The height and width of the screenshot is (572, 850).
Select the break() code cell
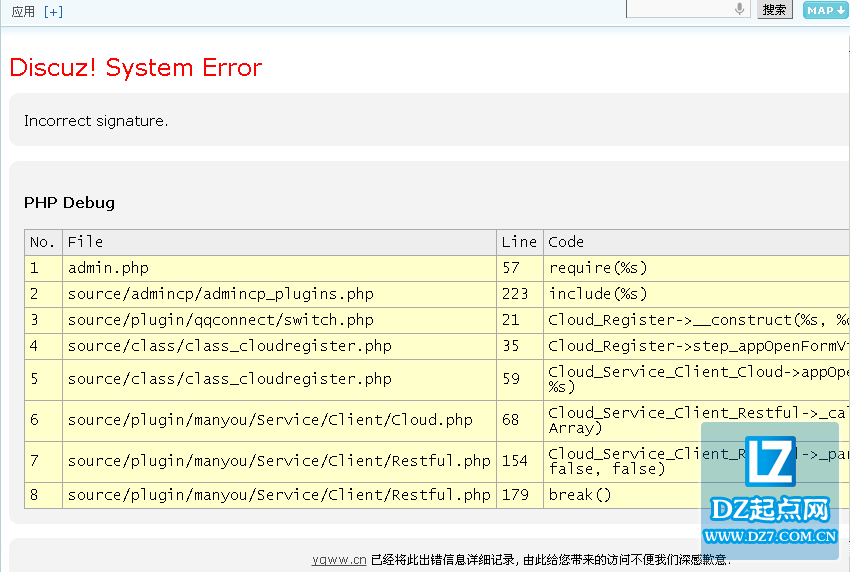tap(697, 496)
